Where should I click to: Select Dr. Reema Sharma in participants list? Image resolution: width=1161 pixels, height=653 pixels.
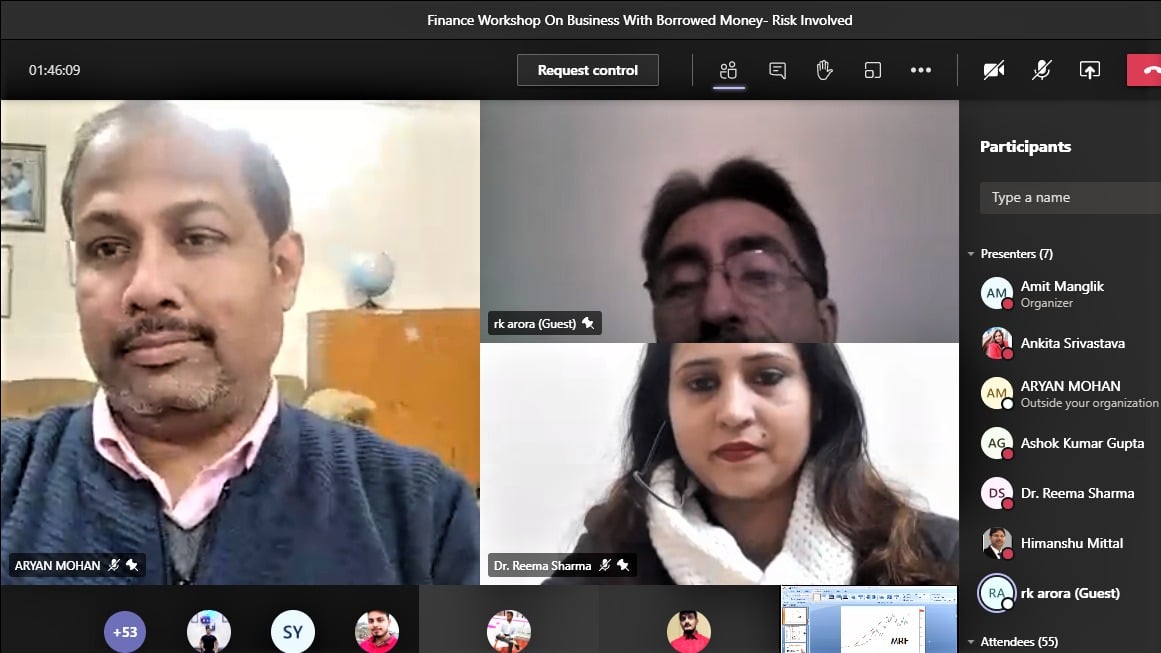(1076, 493)
